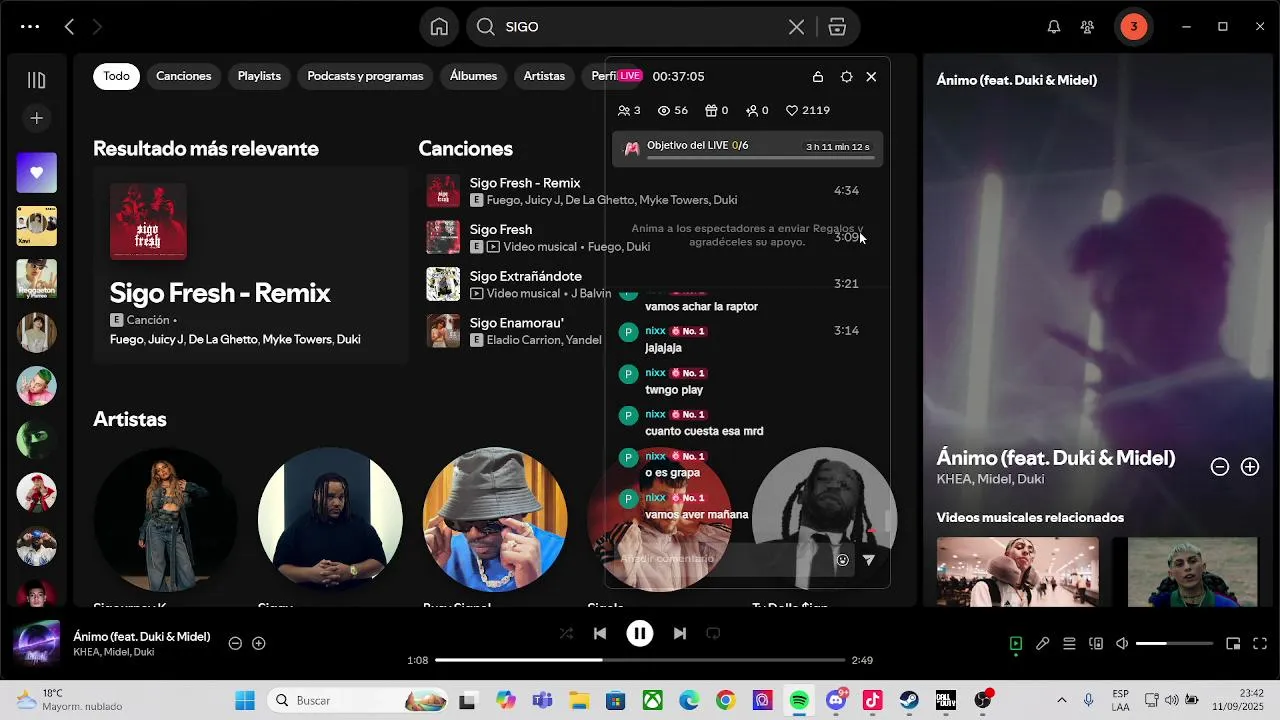Open the profile avatar menu
This screenshot has width=1280, height=720.
1133,27
